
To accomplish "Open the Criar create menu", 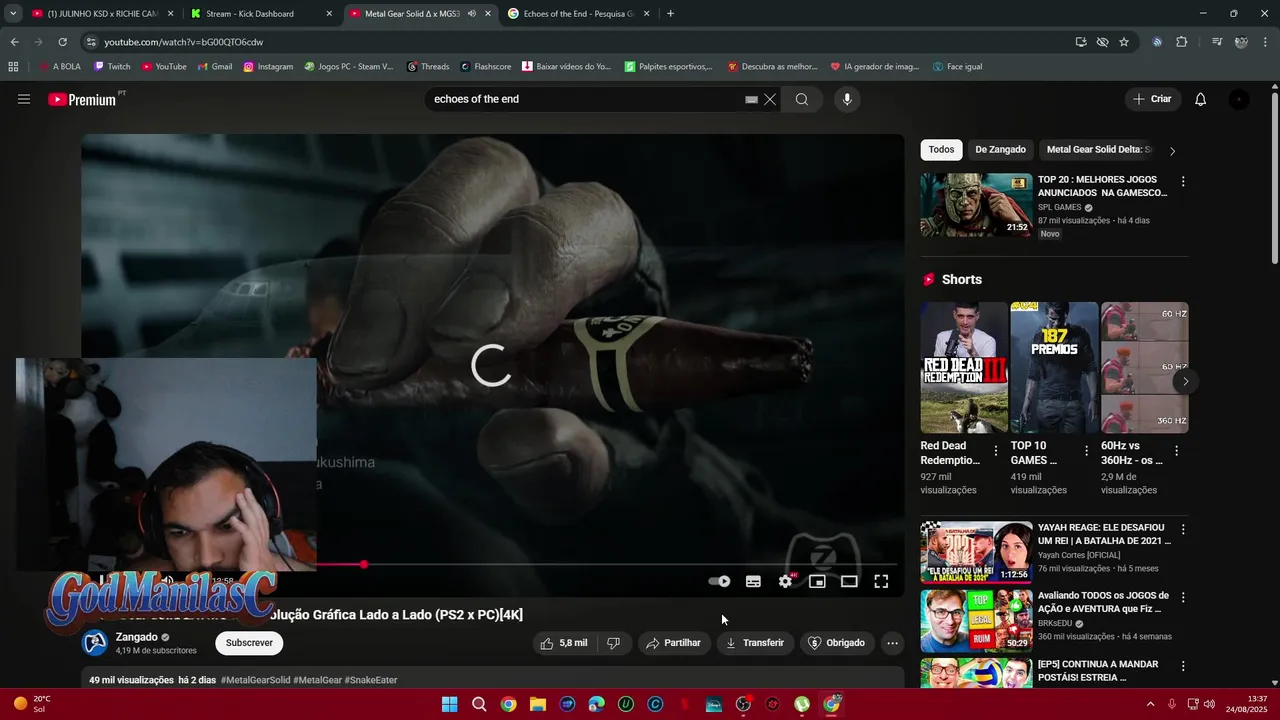I will (x=1152, y=99).
